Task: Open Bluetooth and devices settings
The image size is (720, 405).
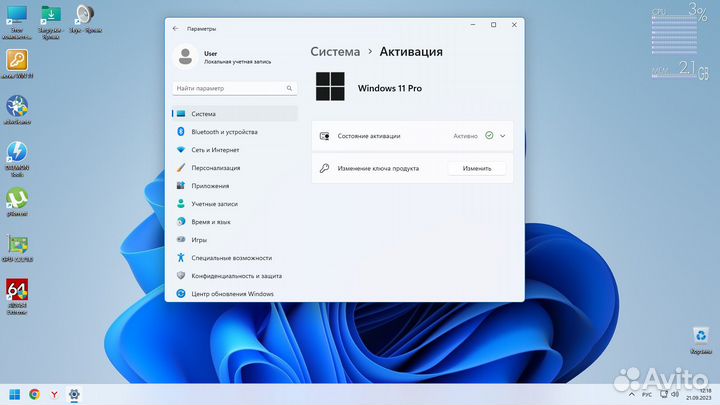Action: click(224, 132)
